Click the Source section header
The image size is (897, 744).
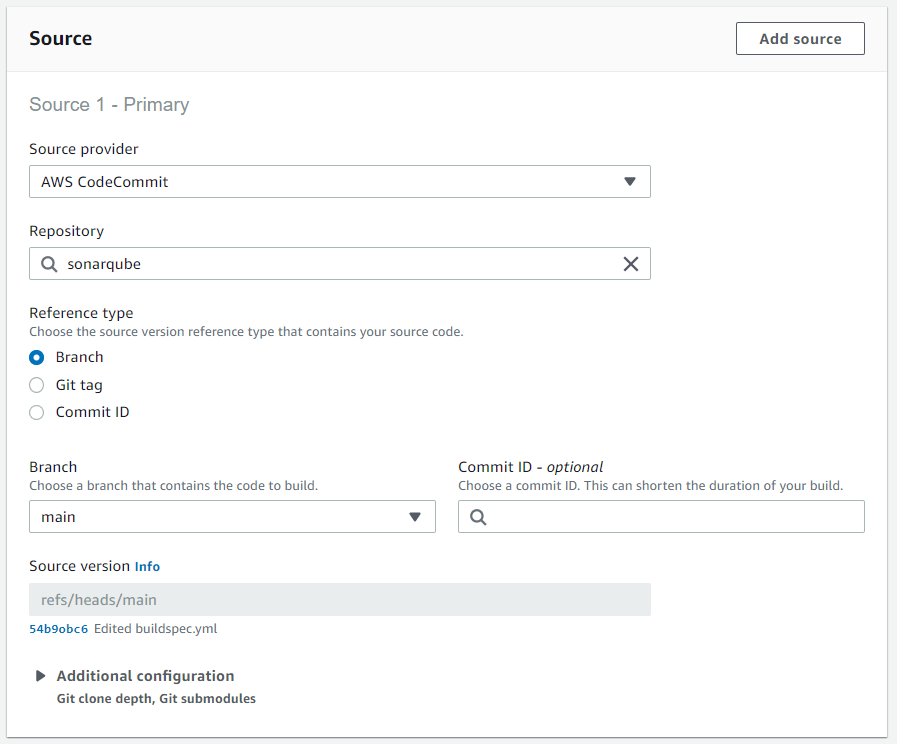[60, 38]
